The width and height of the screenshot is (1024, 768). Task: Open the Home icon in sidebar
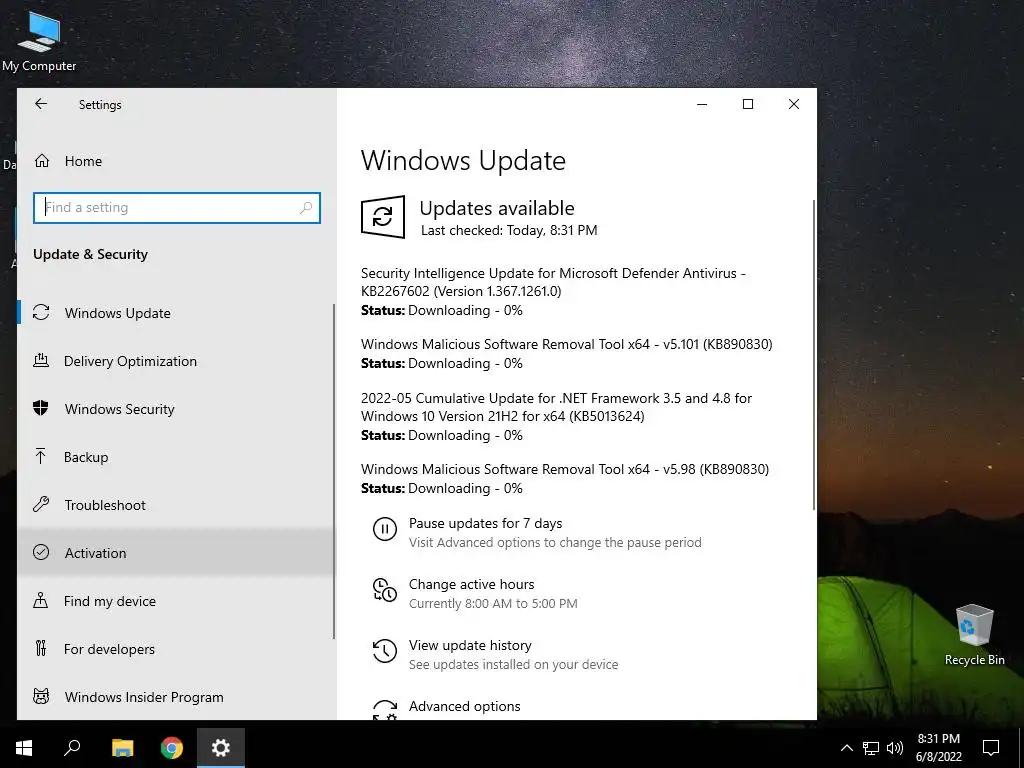[42, 161]
